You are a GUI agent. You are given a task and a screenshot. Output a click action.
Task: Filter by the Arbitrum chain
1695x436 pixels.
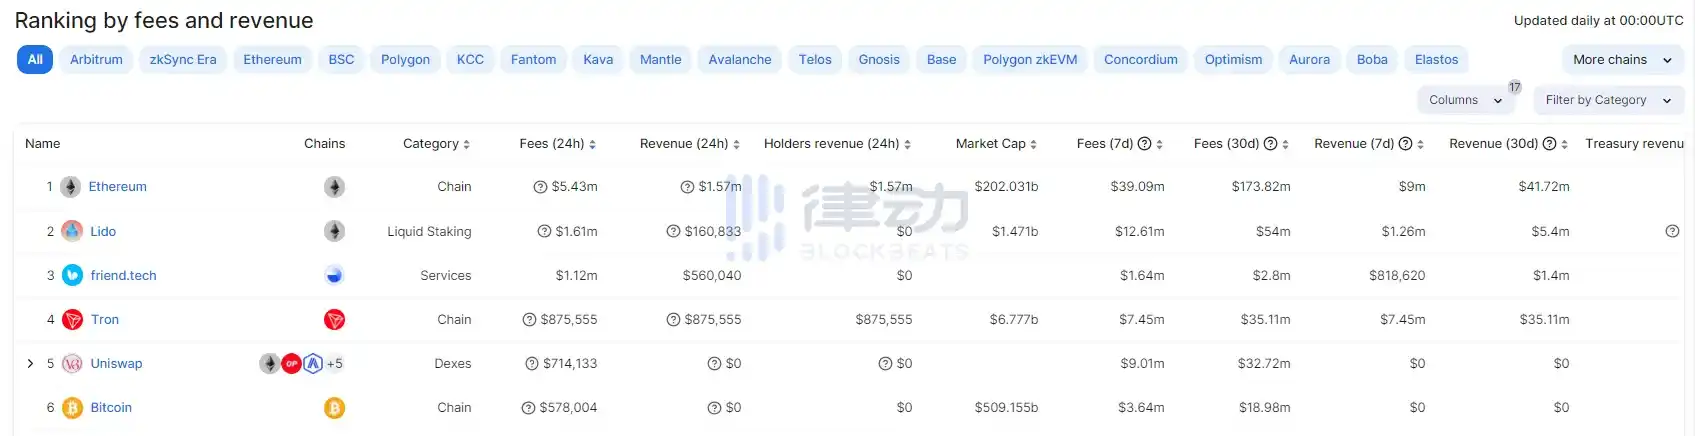click(x=96, y=60)
